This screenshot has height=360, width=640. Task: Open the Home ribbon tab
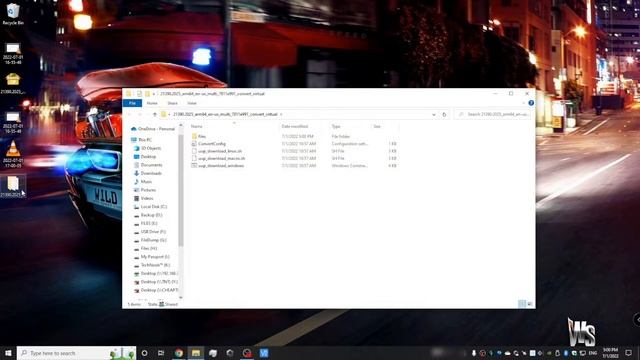coord(152,103)
